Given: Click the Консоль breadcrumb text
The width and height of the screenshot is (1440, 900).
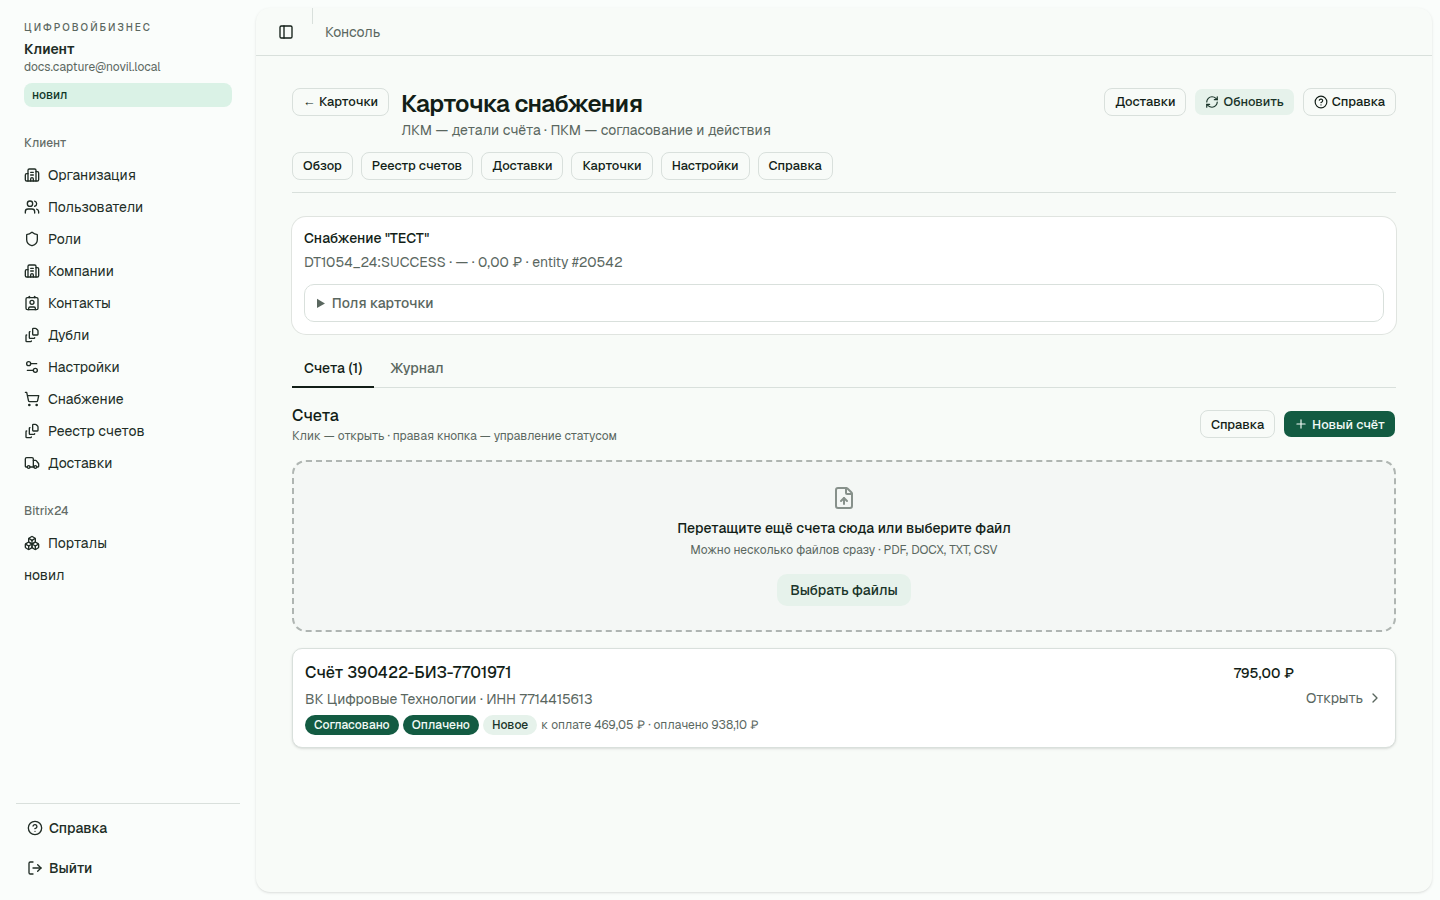Looking at the screenshot, I should (x=352, y=32).
